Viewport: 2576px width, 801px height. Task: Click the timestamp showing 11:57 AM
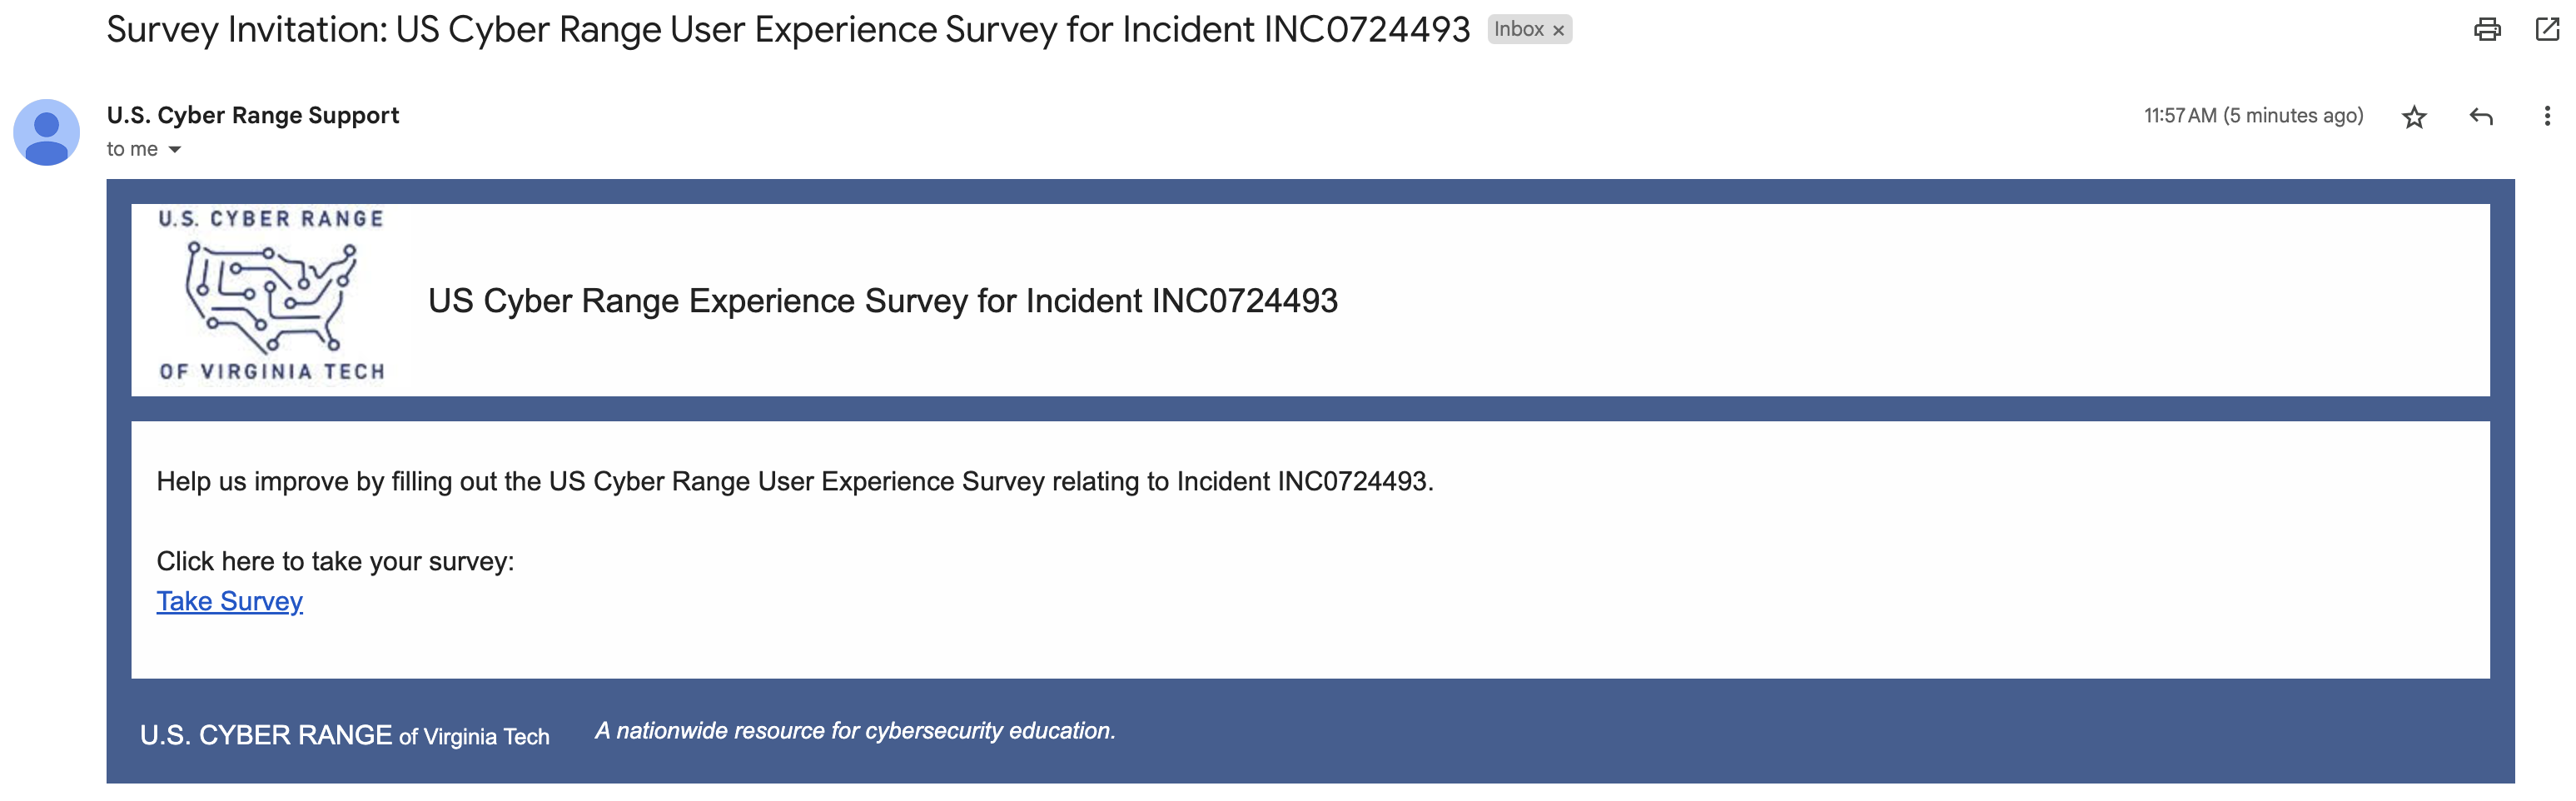click(x=2253, y=116)
